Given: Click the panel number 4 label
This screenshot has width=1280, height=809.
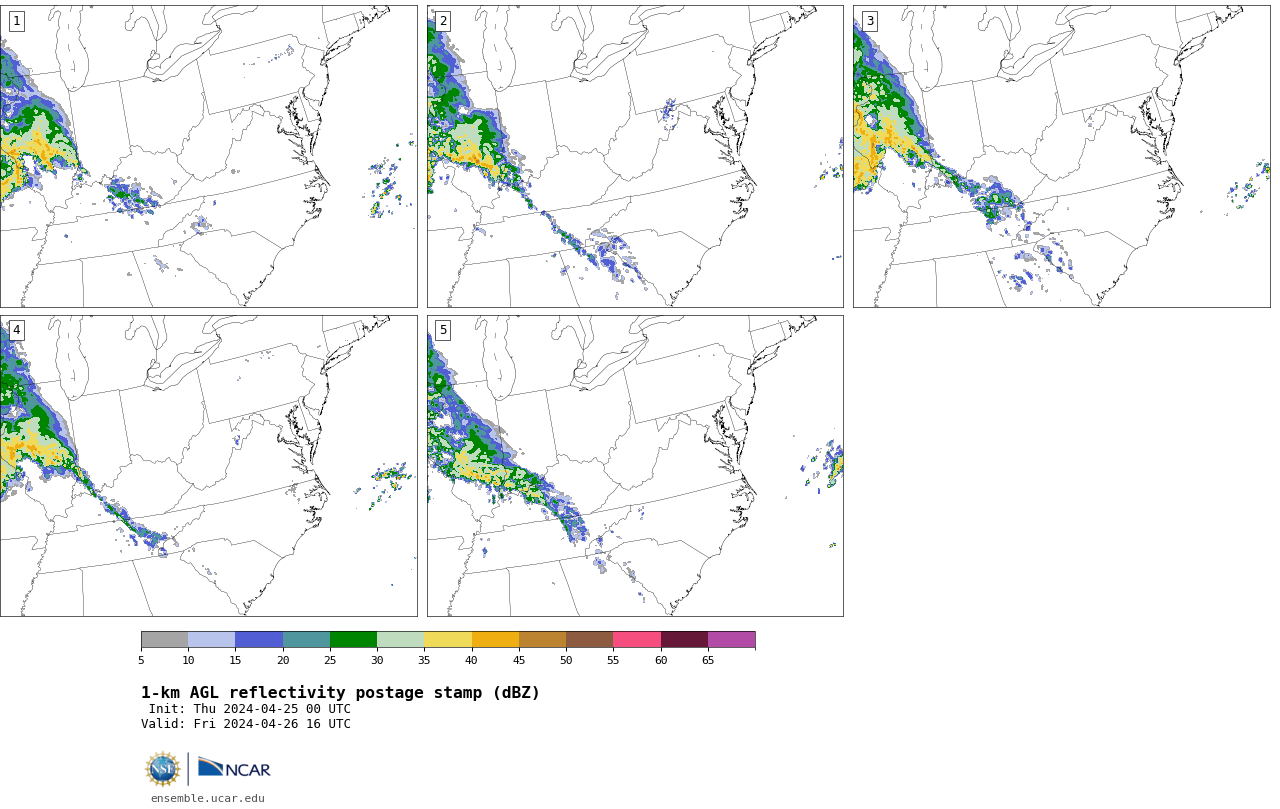Looking at the screenshot, I should pyautogui.click(x=16, y=330).
